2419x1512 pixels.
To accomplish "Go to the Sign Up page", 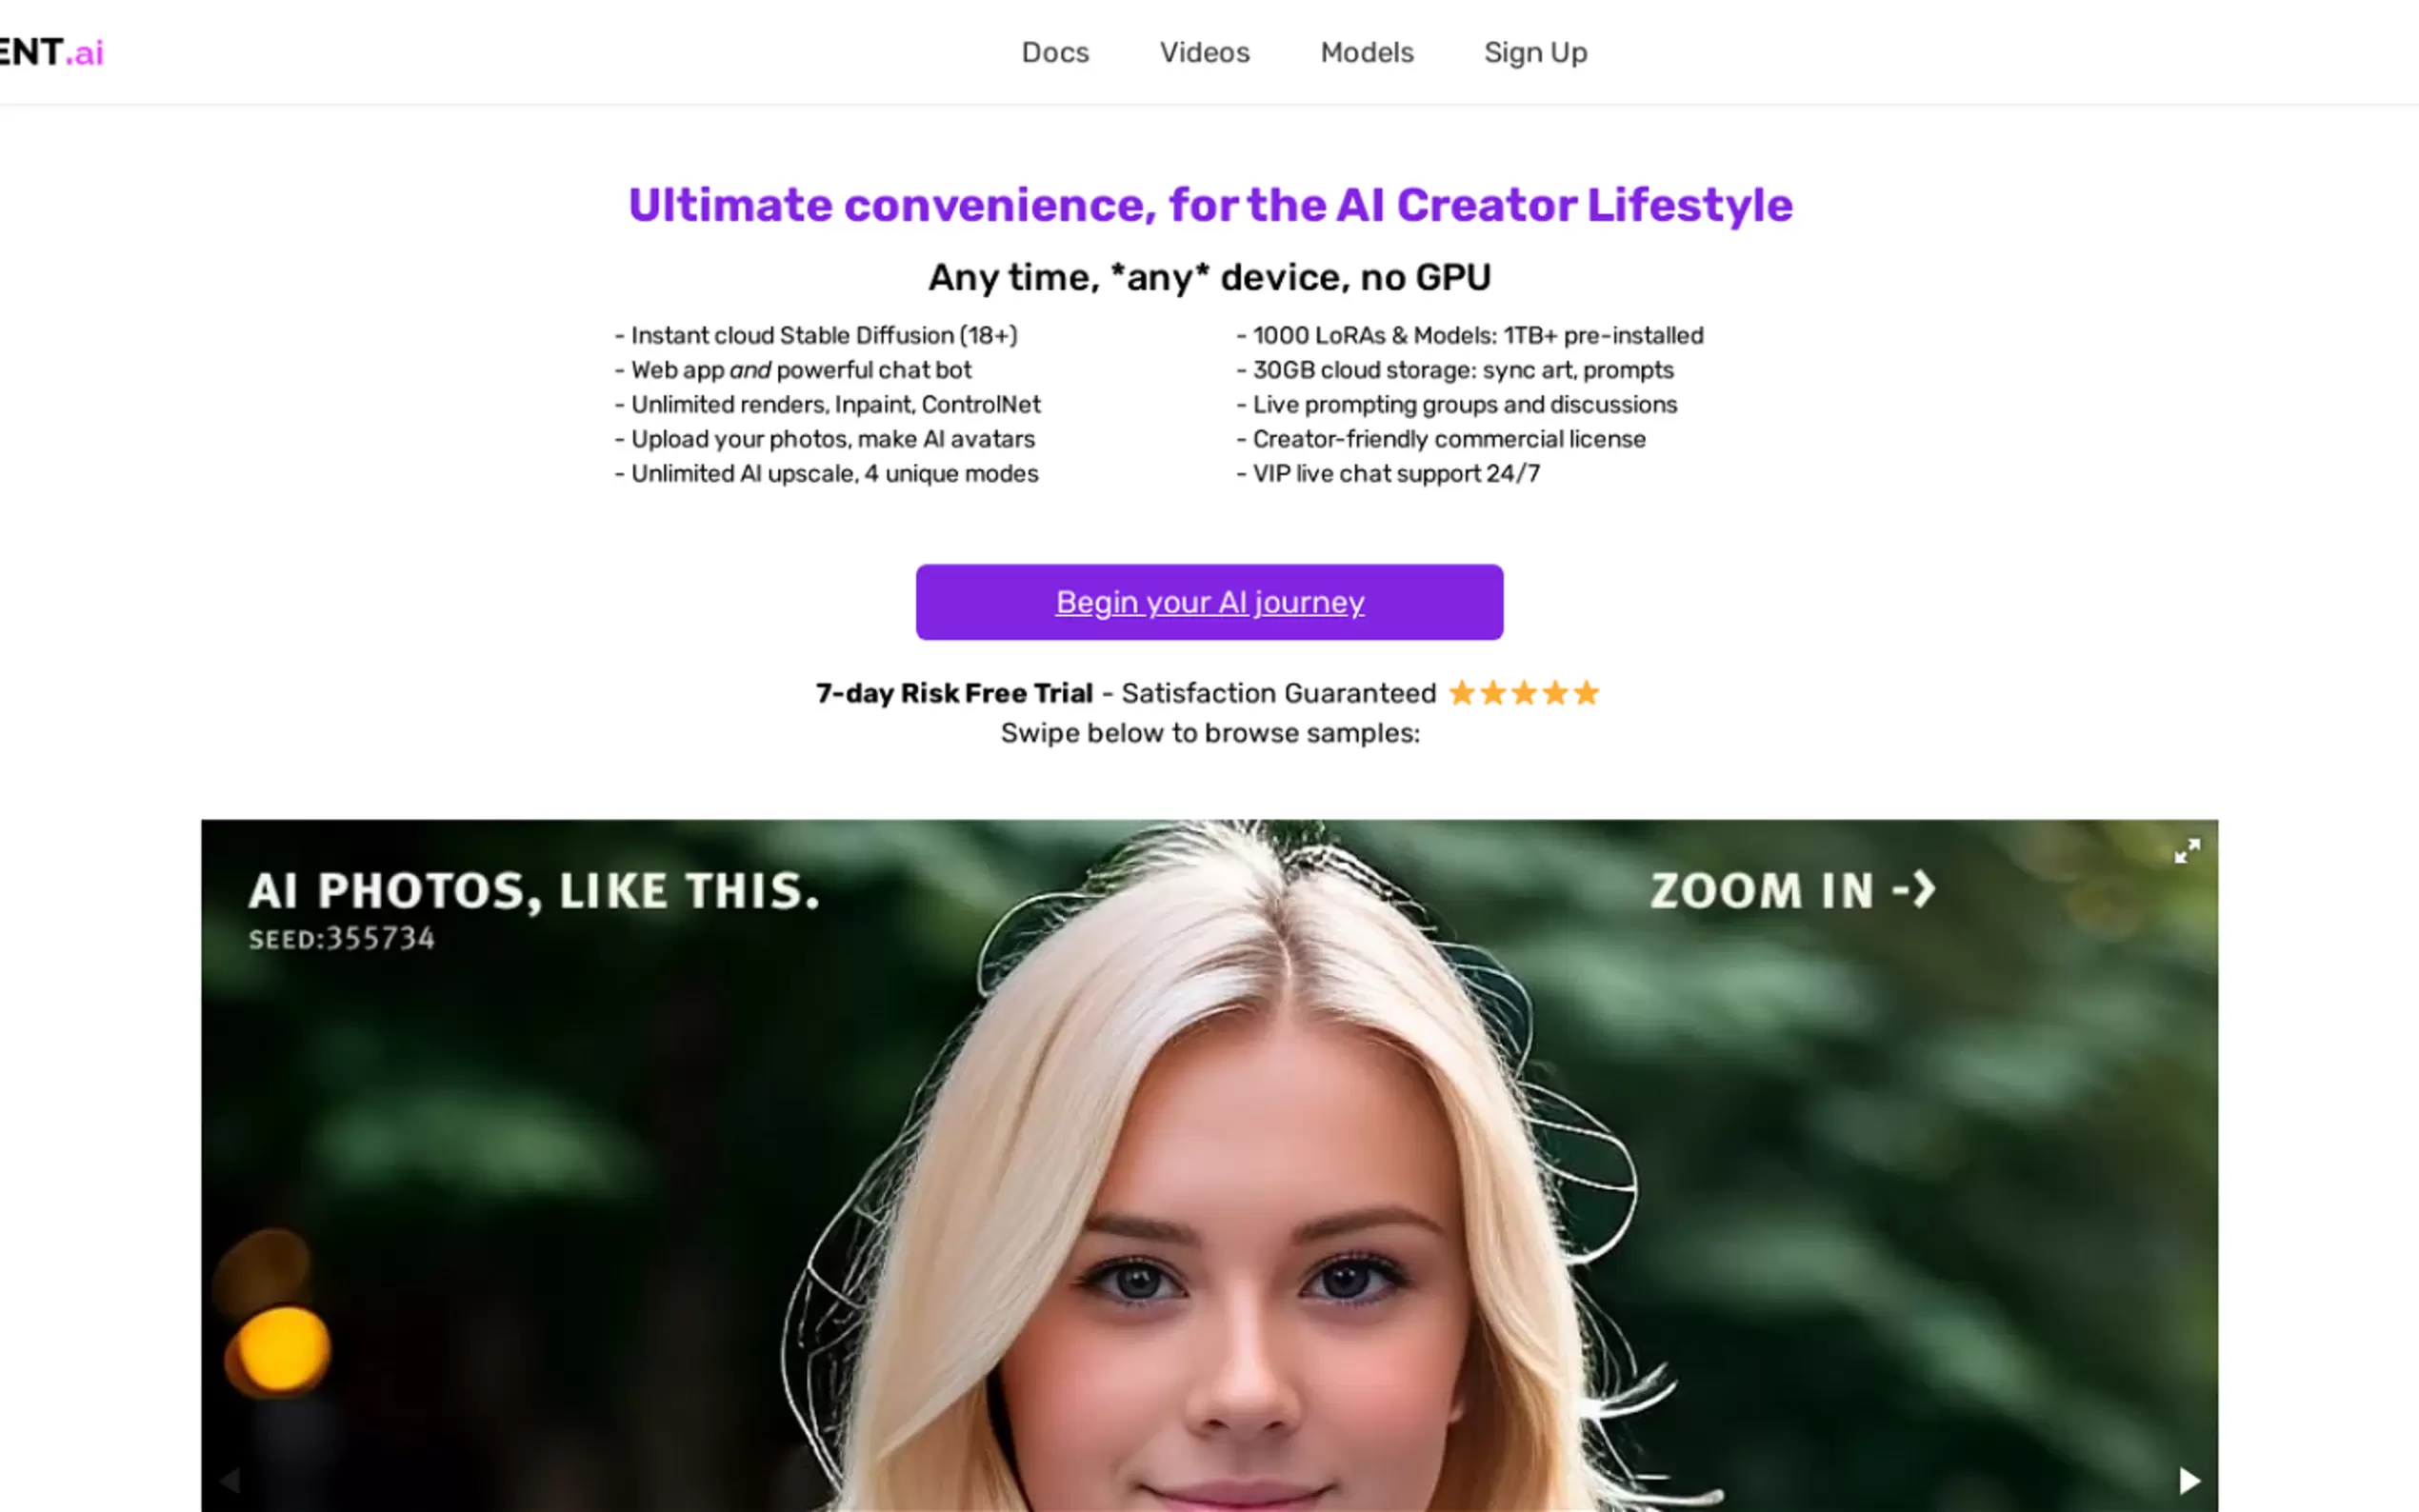I will pos(1535,52).
